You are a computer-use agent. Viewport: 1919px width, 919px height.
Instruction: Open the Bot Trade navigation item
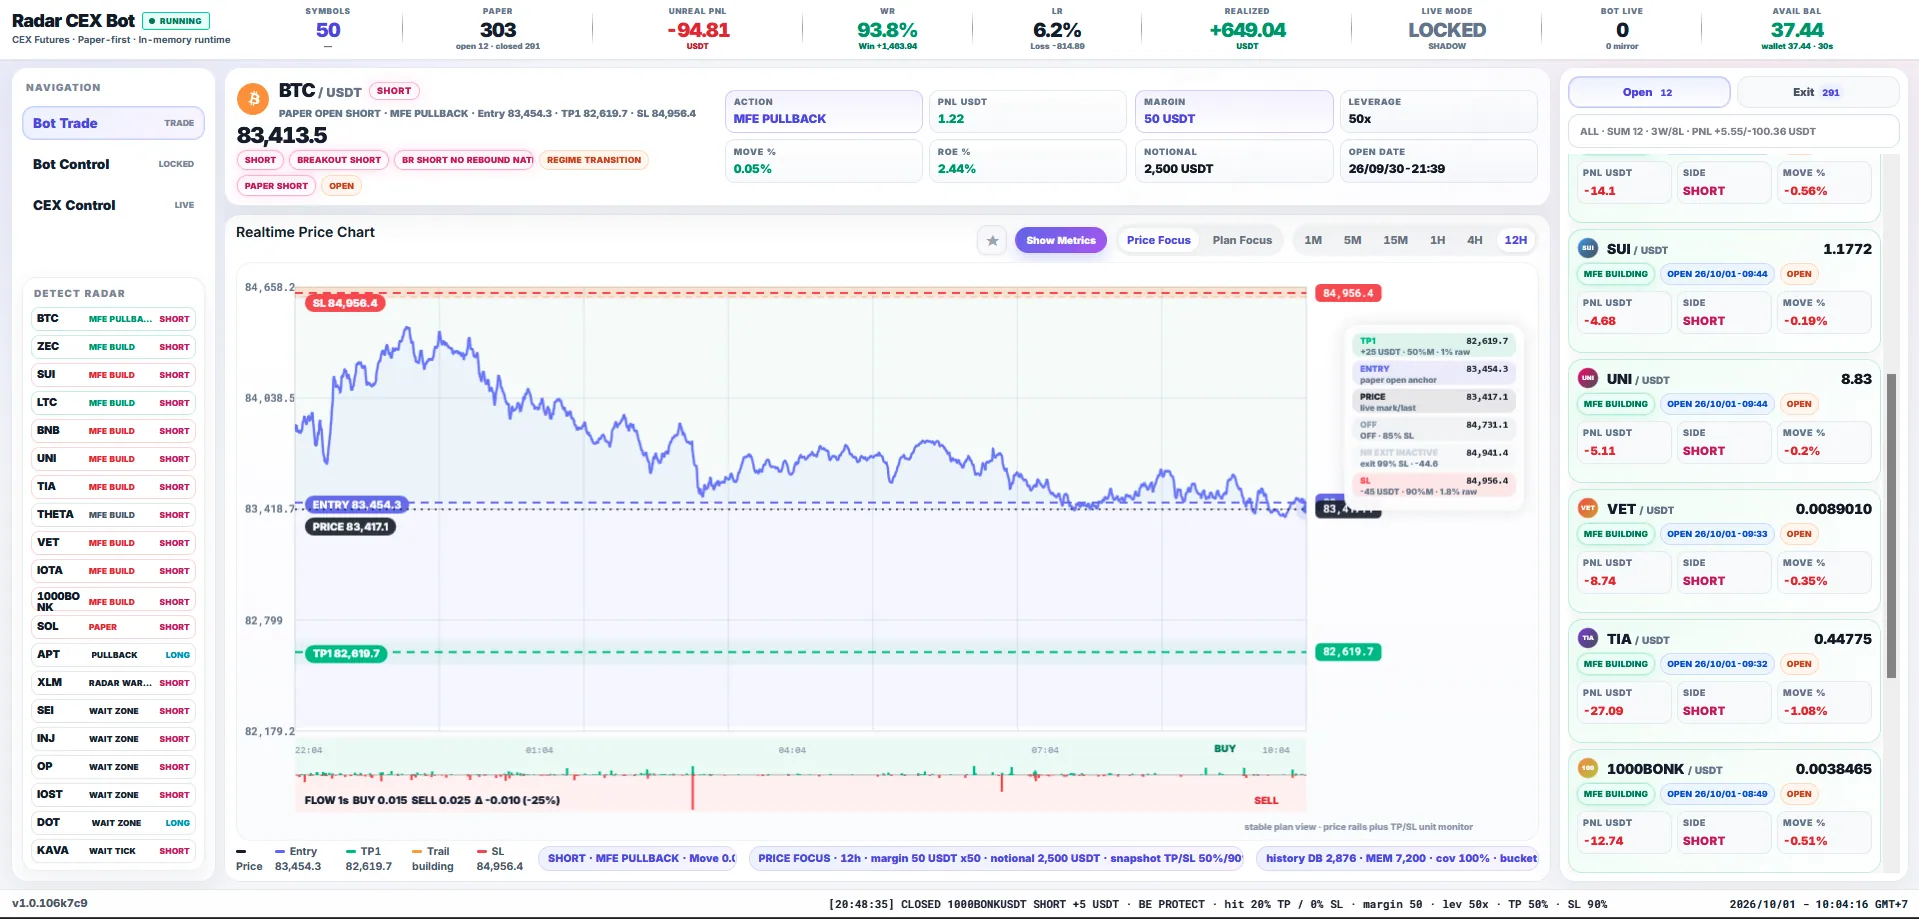coord(113,123)
